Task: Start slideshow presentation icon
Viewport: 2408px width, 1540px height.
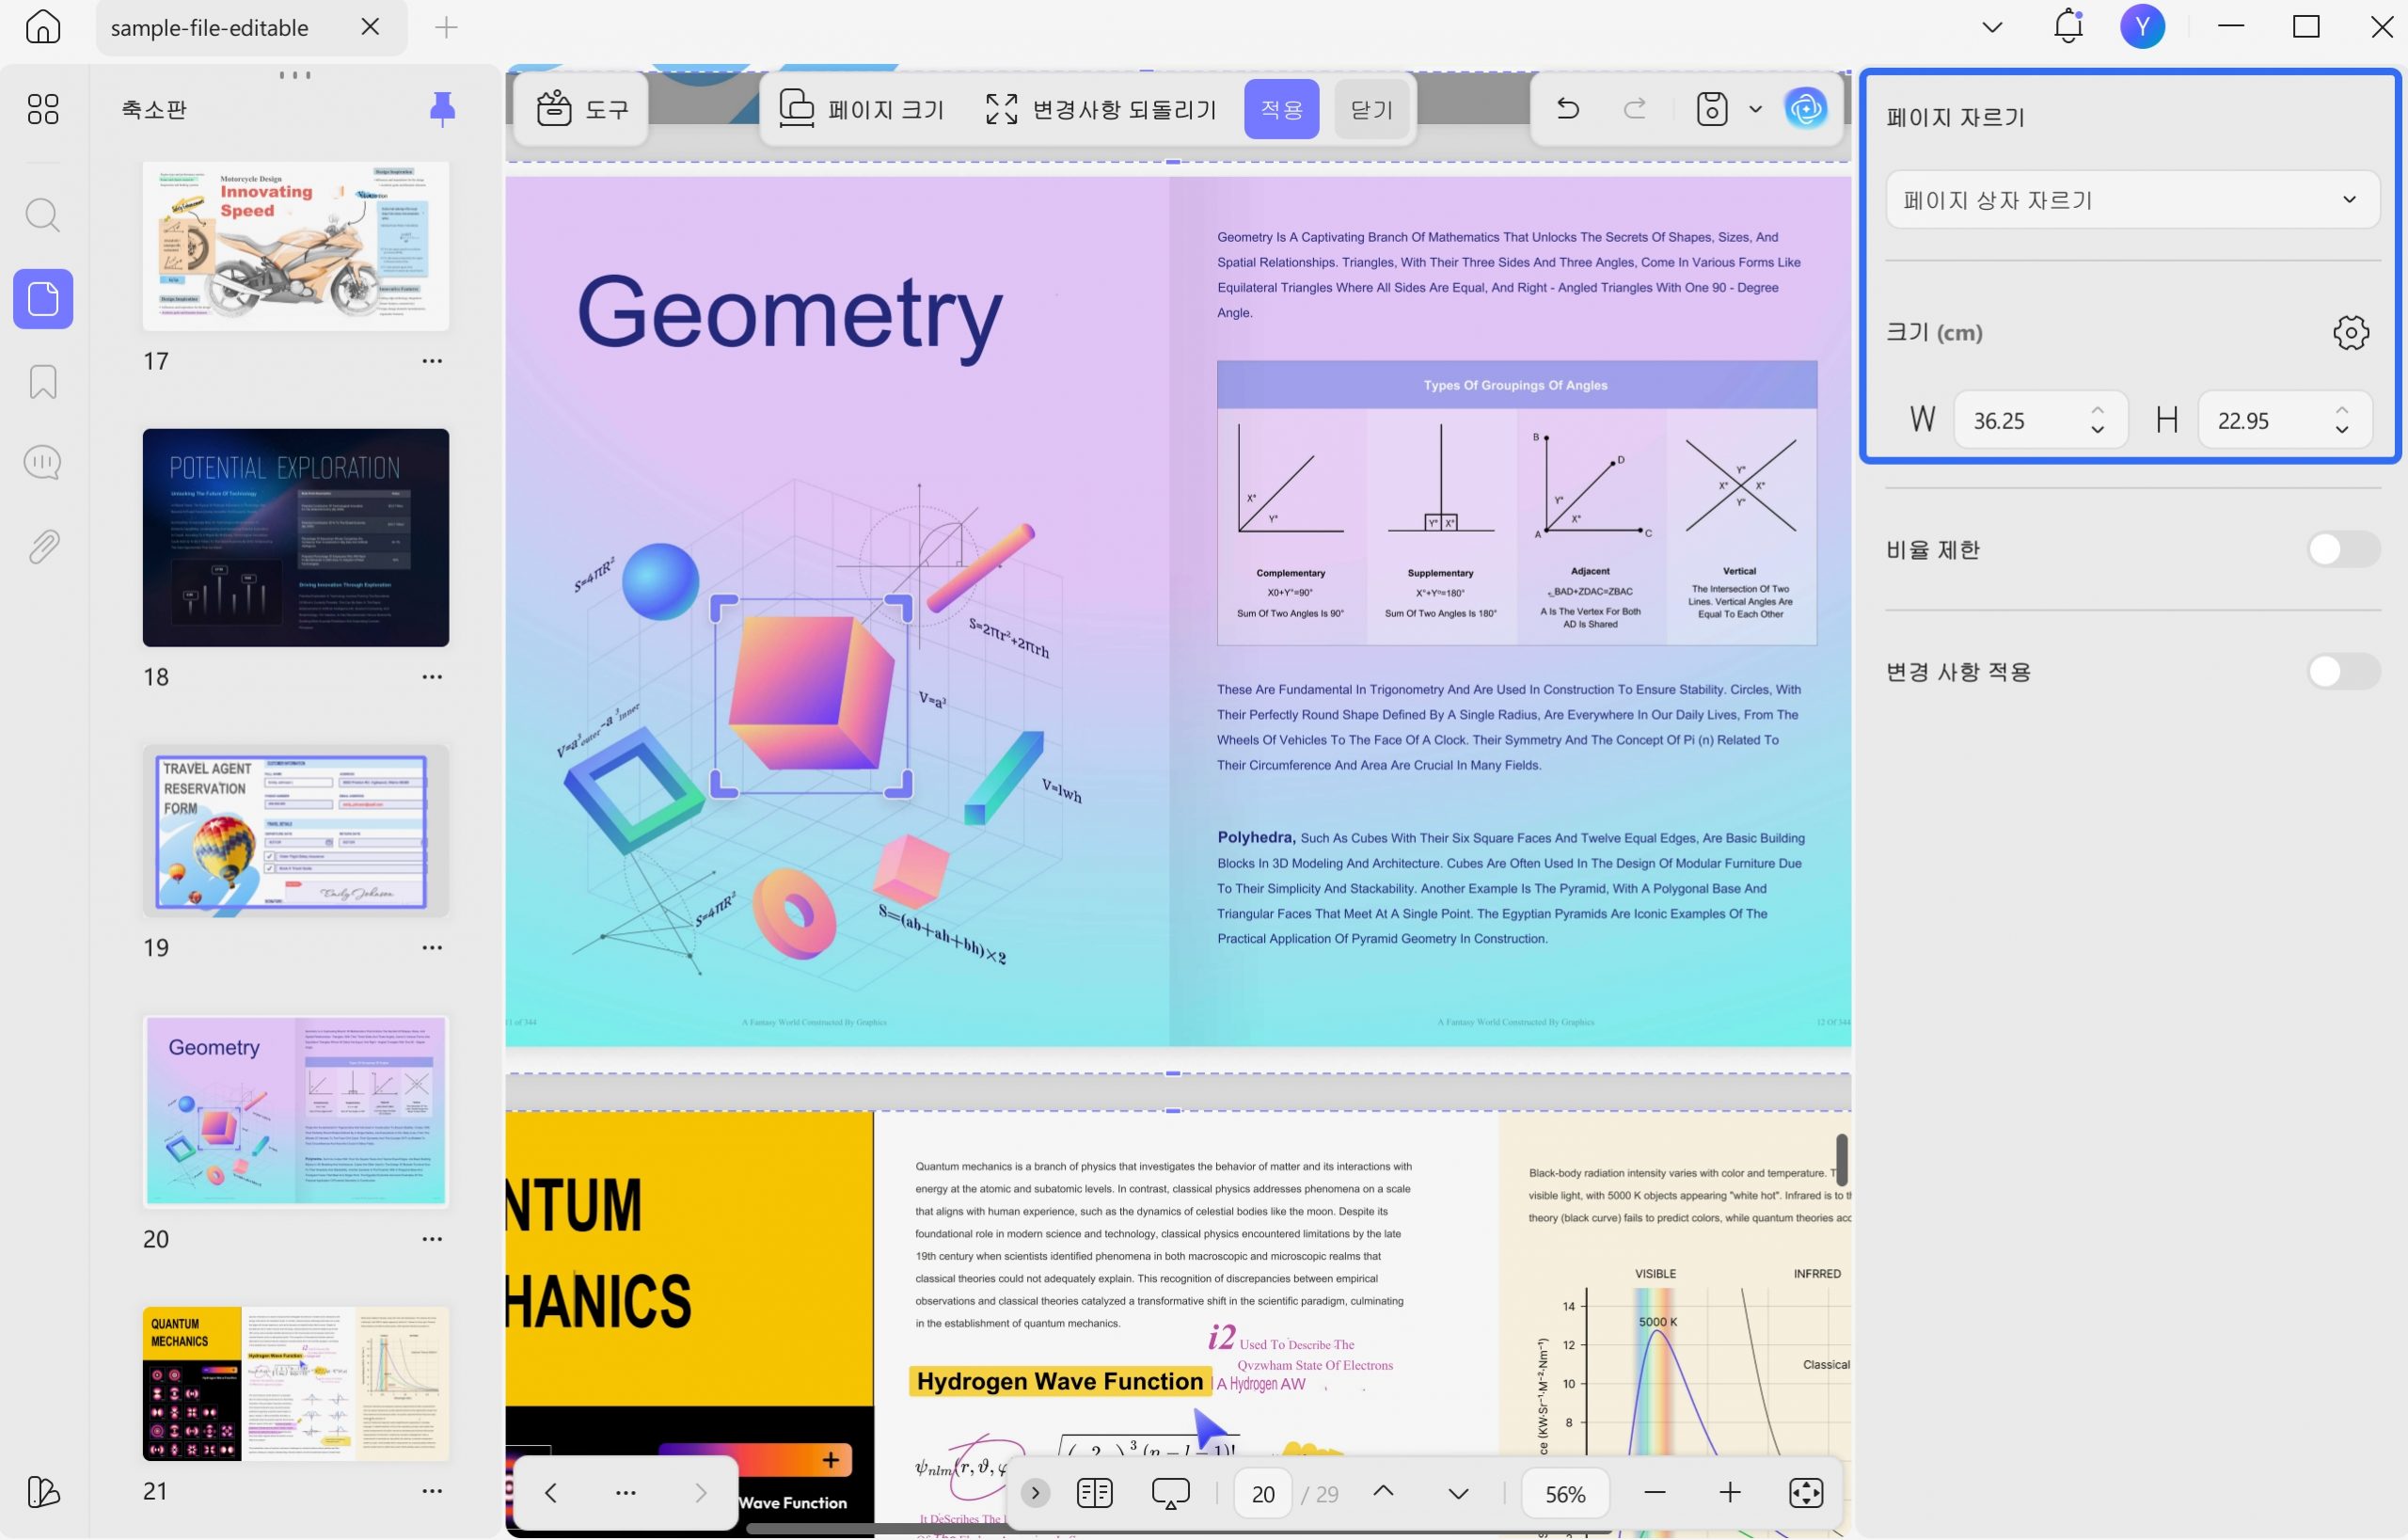Action: [1170, 1493]
